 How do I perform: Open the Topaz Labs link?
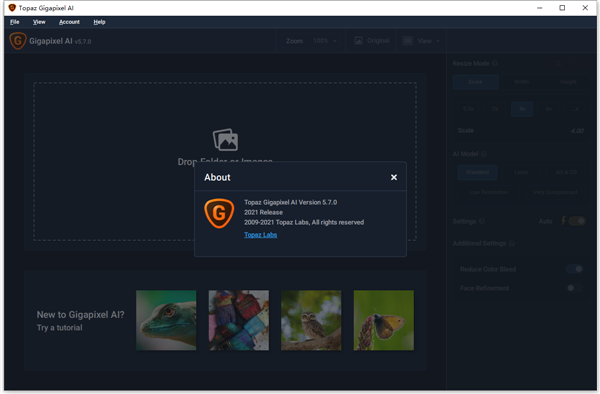pos(261,234)
